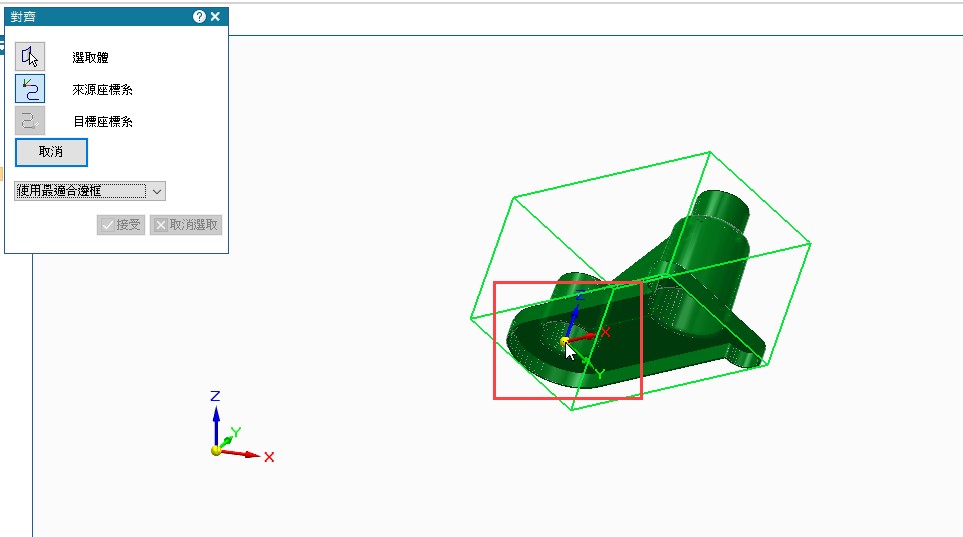Click the 來源座標系 label text
The width and height of the screenshot is (963, 537).
[103, 90]
